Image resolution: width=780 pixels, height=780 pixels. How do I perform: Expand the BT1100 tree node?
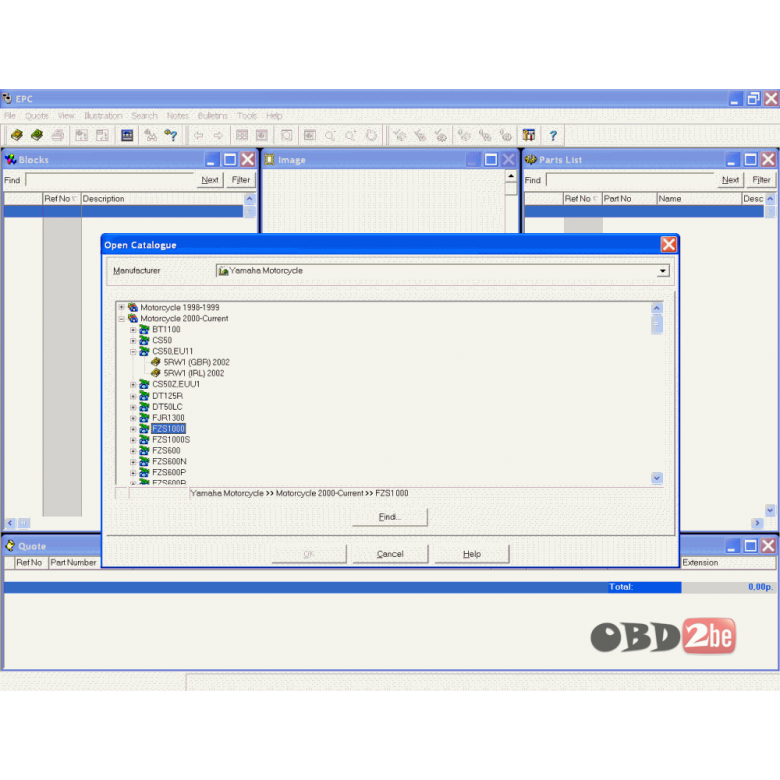click(133, 329)
